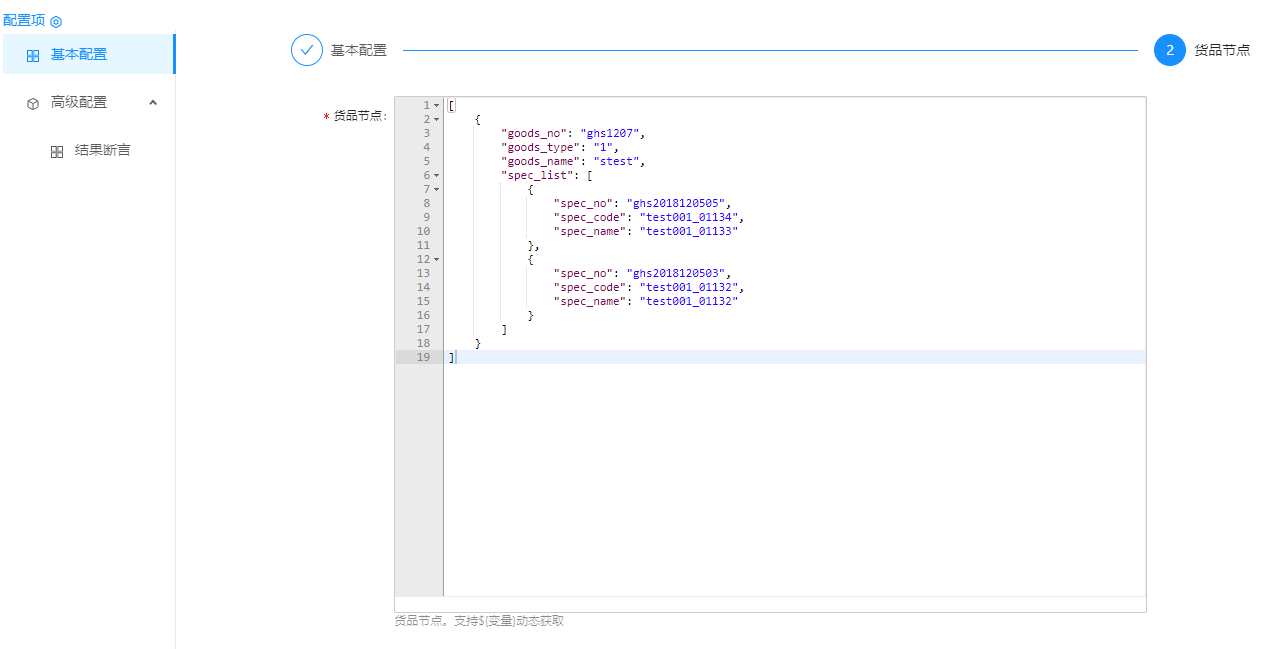Collapse the 高级配置 submenu arrow
This screenshot has width=1265, height=649.
pyautogui.click(x=153, y=102)
